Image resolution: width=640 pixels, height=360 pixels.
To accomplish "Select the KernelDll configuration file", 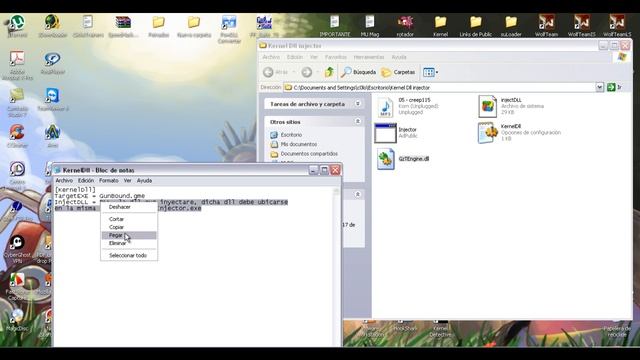I will point(519,133).
